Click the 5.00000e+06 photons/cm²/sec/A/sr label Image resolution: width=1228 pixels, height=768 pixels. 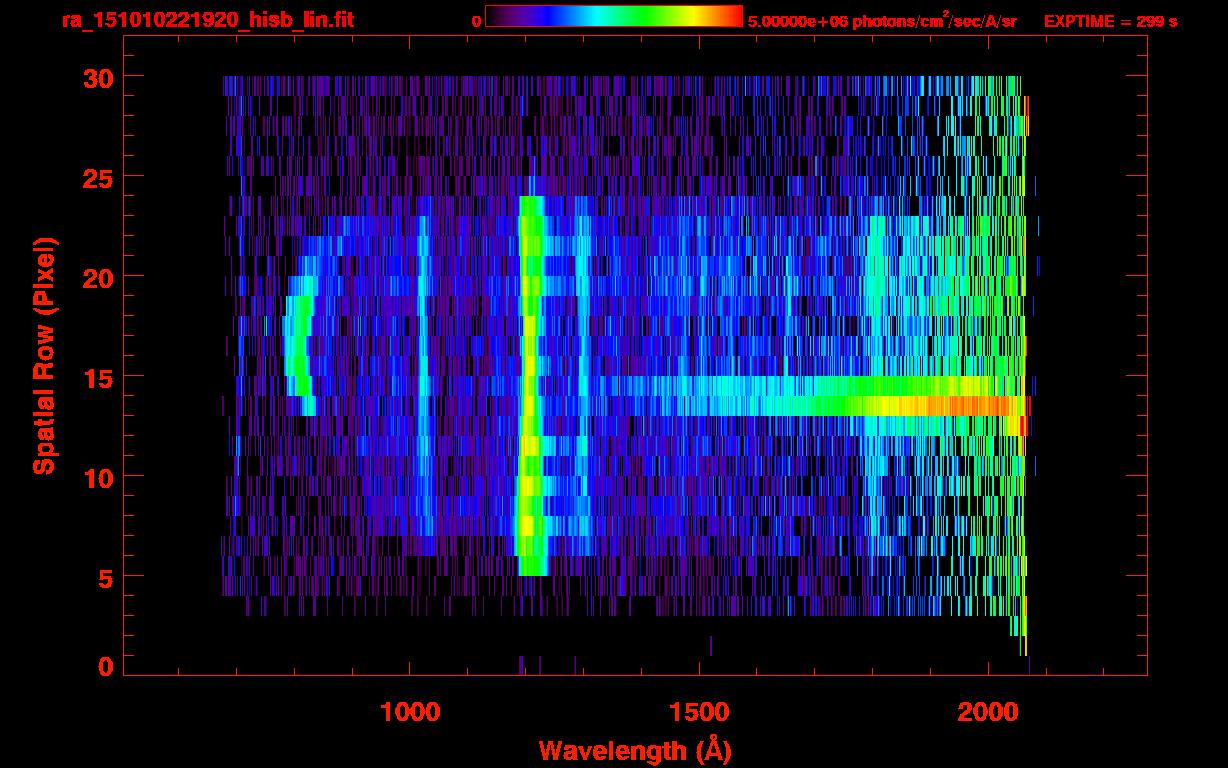[882, 20]
